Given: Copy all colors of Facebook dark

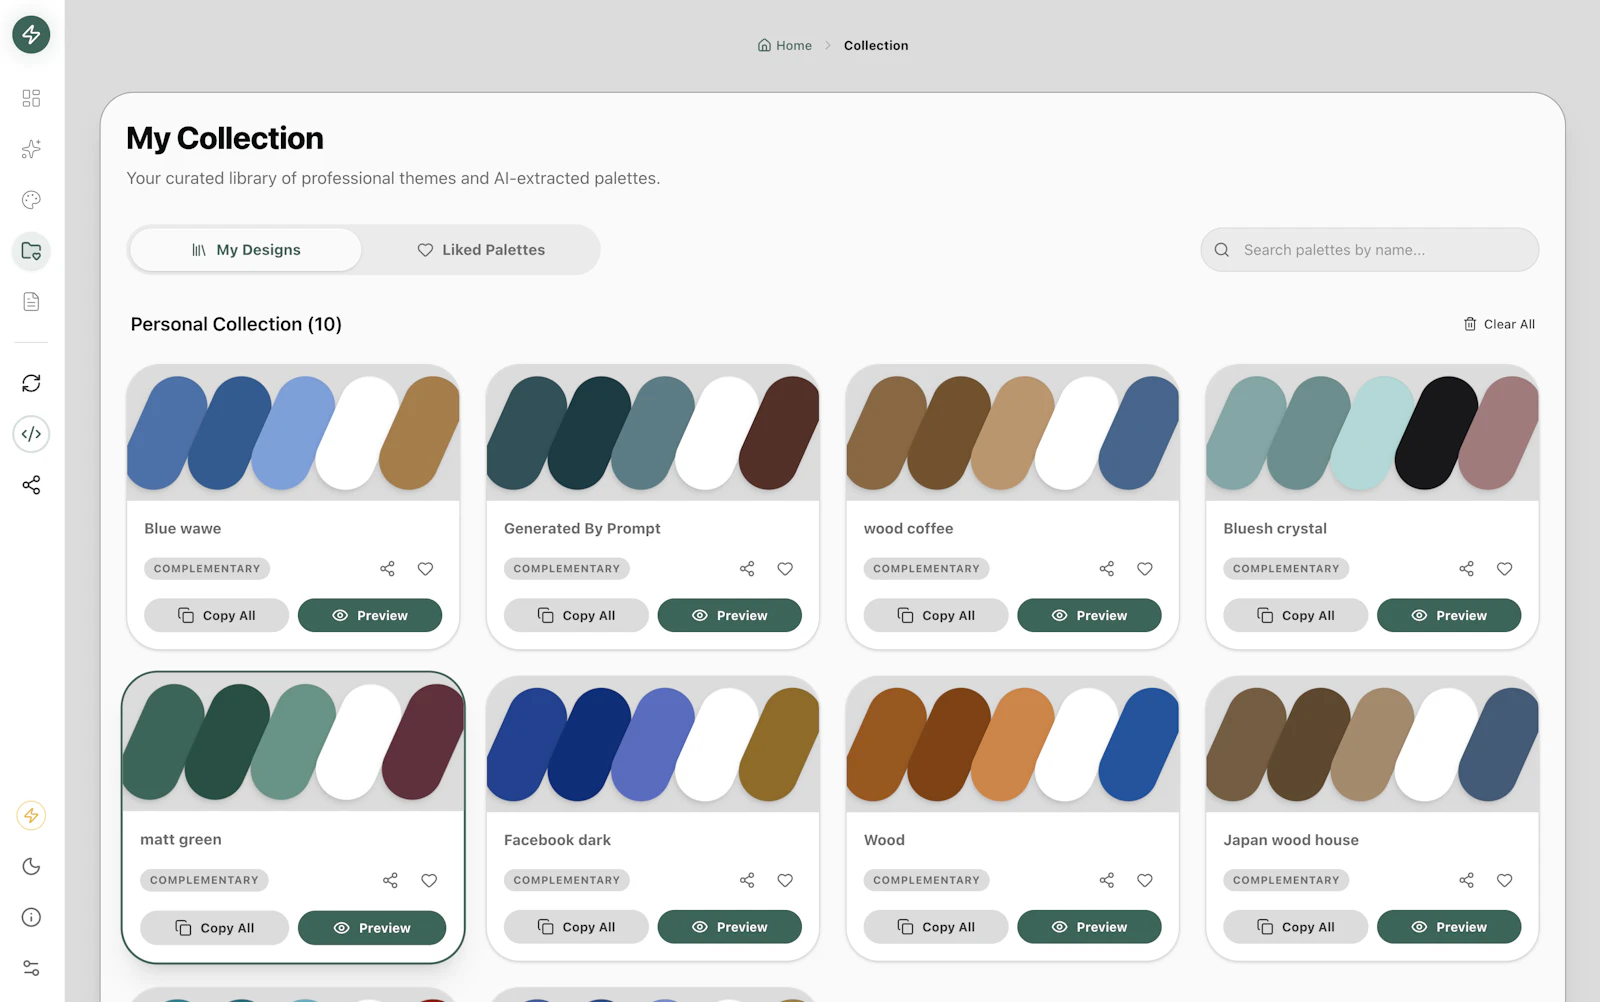Looking at the screenshot, I should click(576, 927).
